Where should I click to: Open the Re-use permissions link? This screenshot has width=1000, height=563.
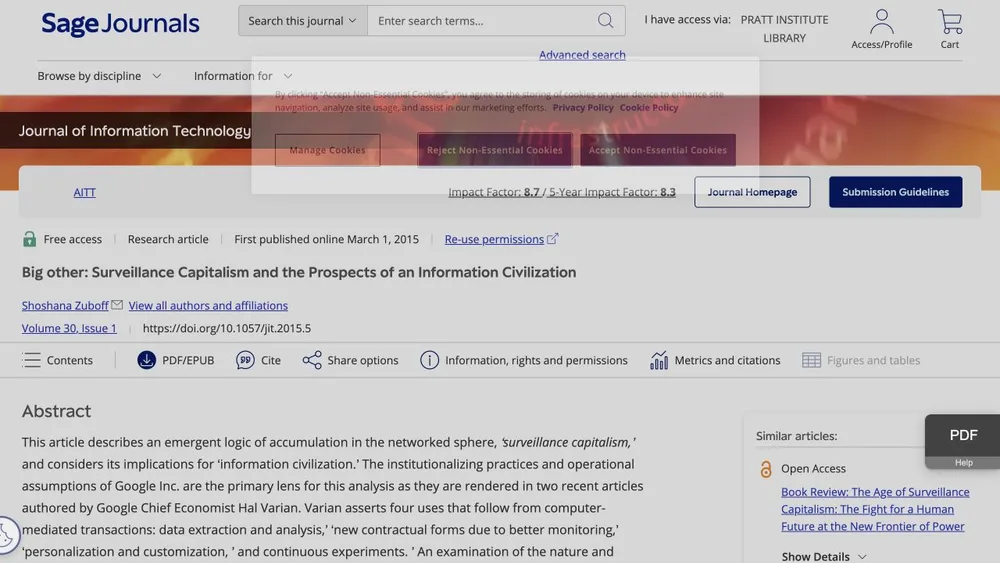point(494,239)
